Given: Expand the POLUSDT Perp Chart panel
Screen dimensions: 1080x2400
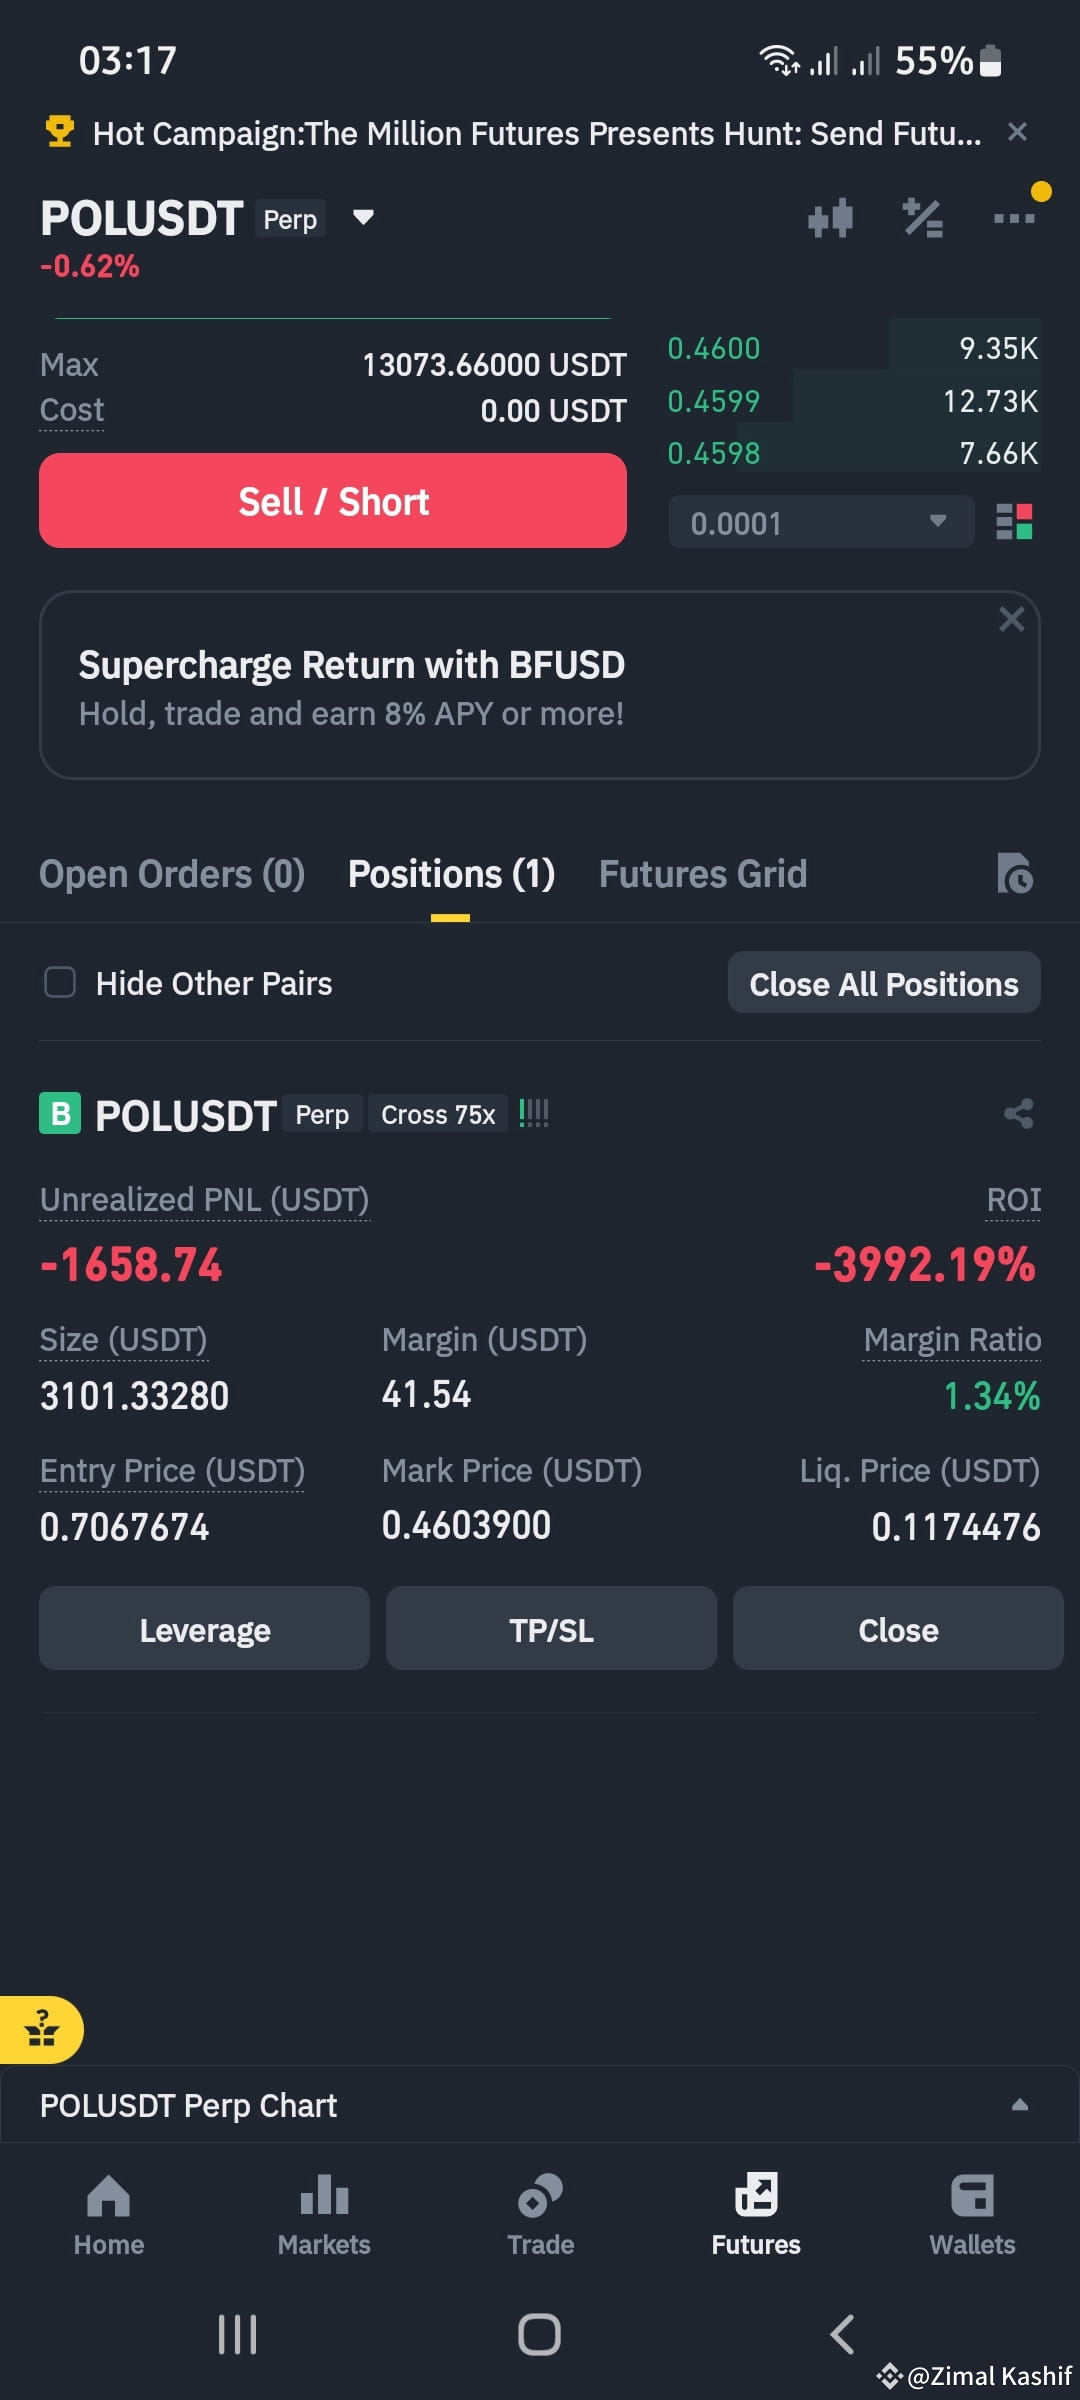Looking at the screenshot, I should pos(540,2105).
